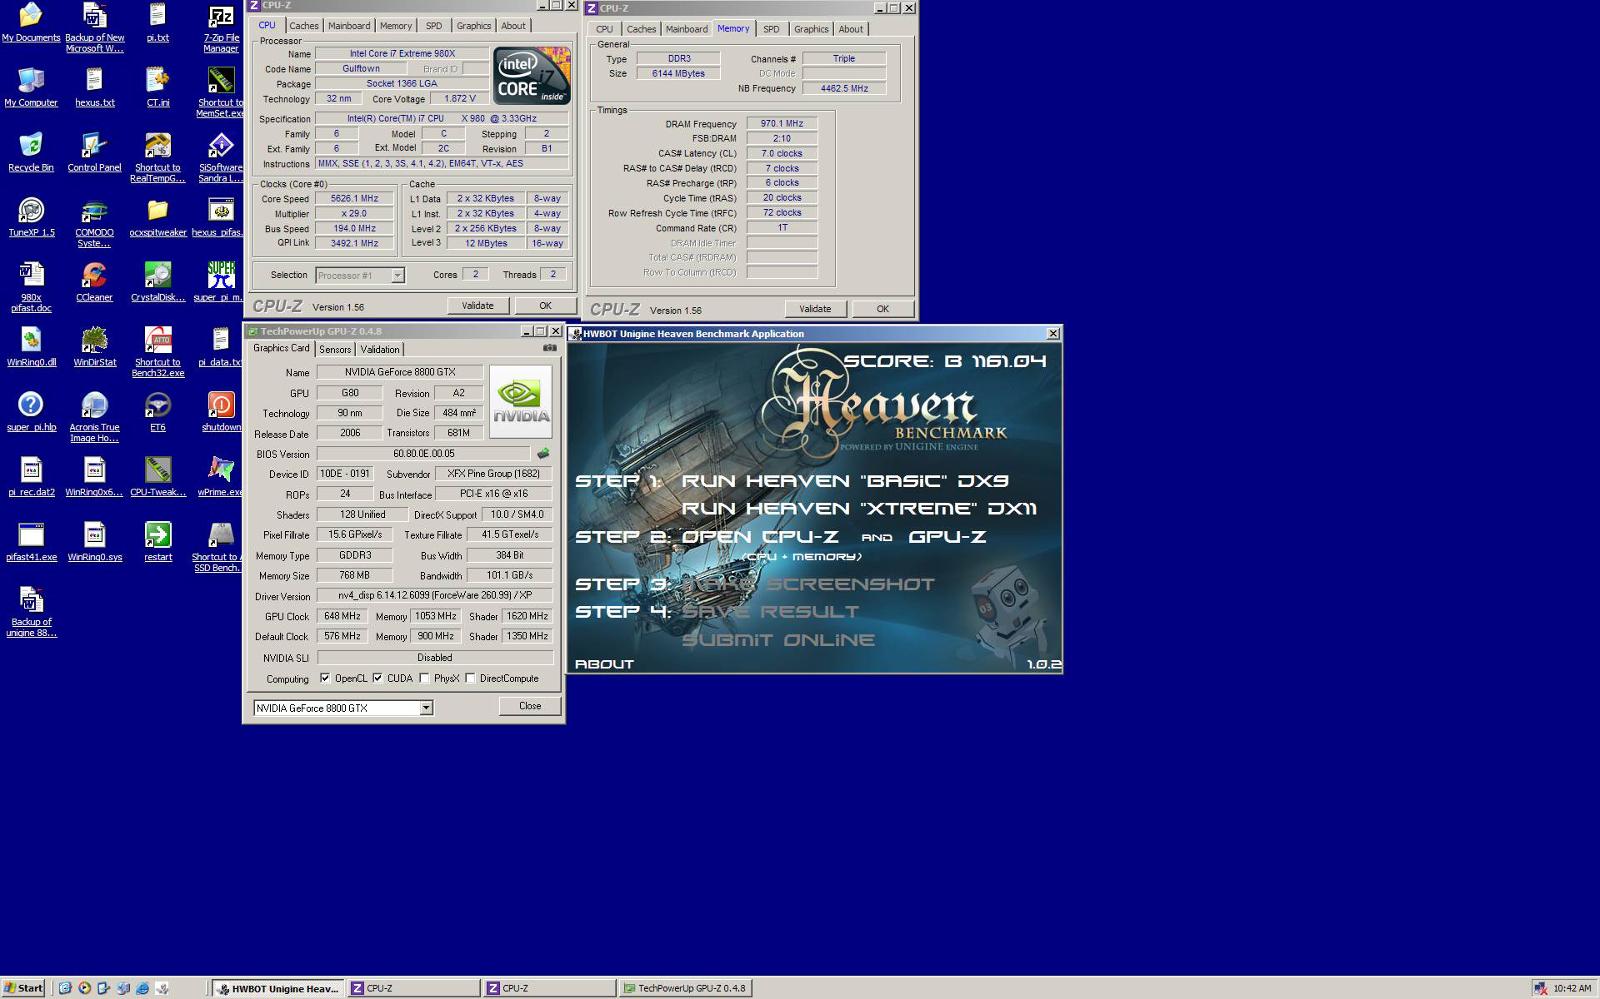The height and width of the screenshot is (999, 1600).
Task: Toggle the CUDA checkbox in GPU-Z
Action: point(377,678)
